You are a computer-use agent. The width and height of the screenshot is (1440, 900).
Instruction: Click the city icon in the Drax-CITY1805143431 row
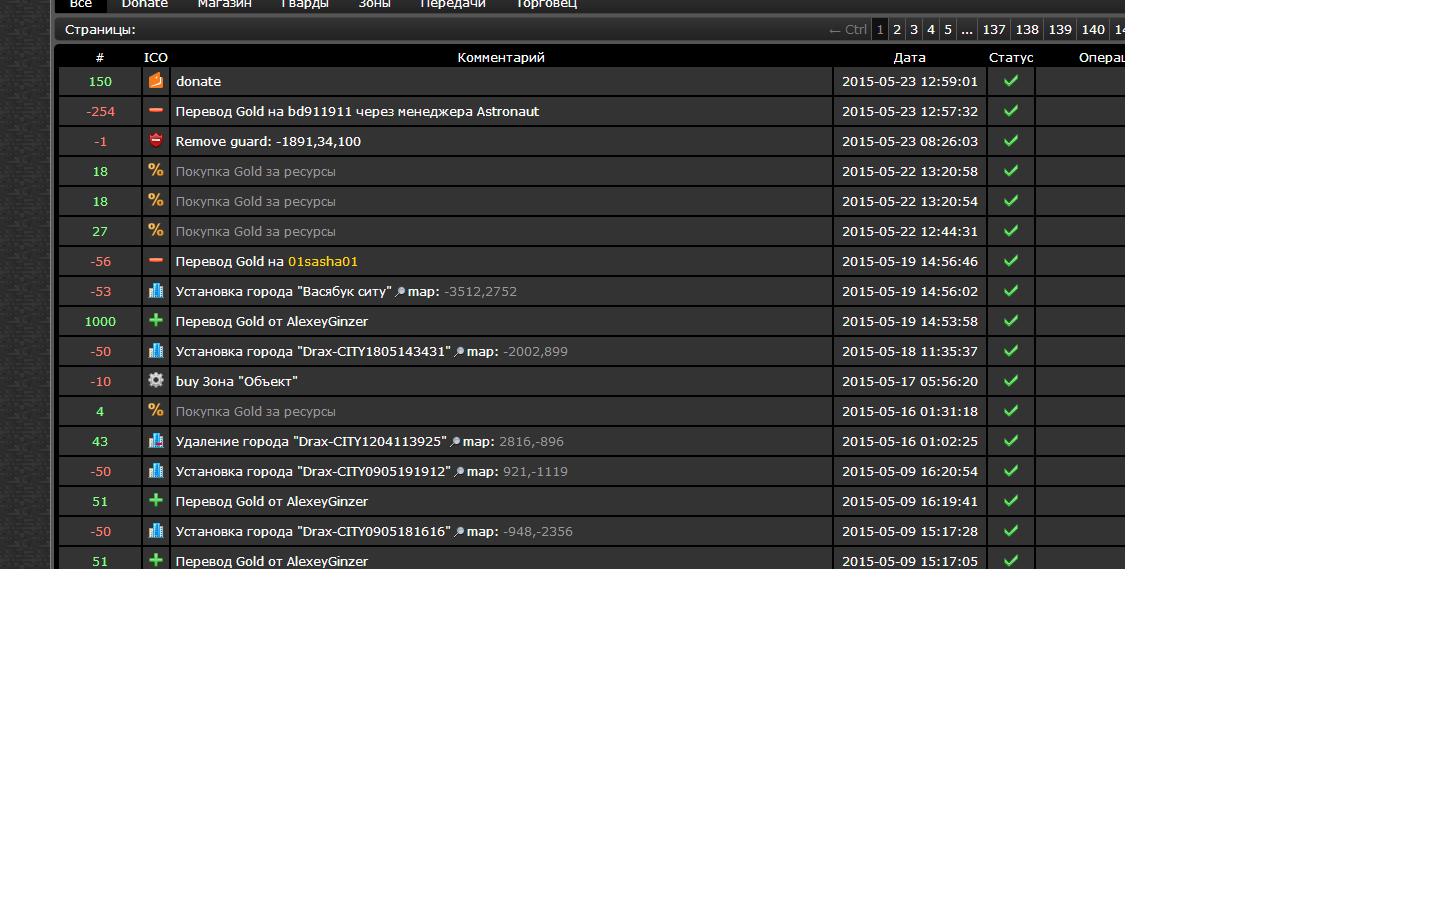pyautogui.click(x=155, y=350)
